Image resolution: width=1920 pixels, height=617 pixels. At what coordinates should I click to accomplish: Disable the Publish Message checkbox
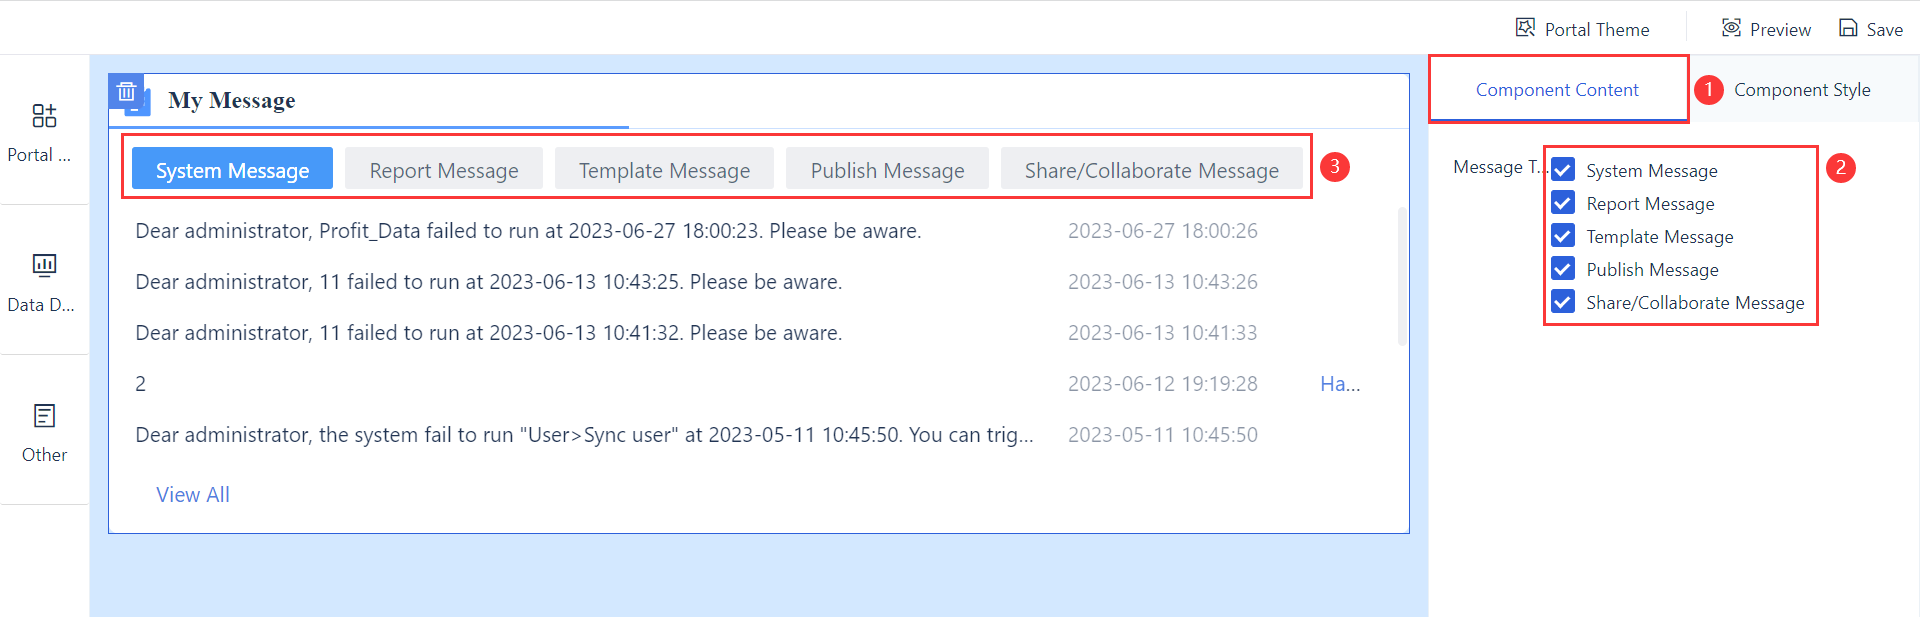[1562, 268]
